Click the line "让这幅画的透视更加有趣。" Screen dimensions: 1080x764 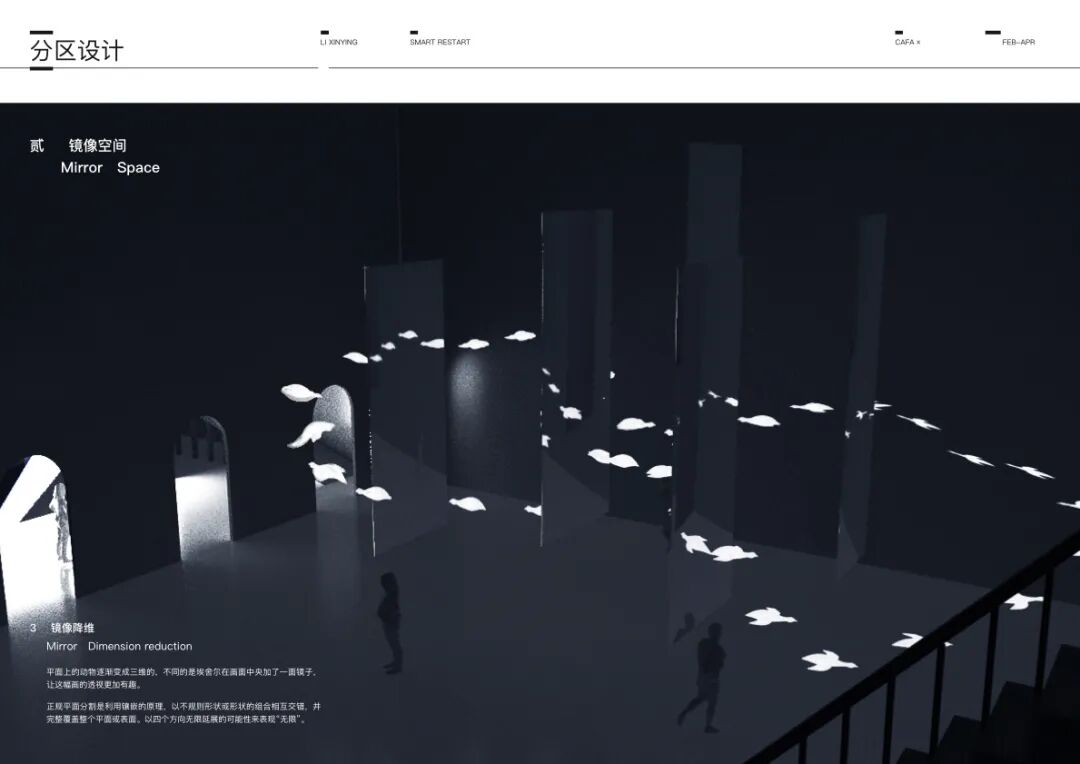pyautogui.click(x=94, y=685)
